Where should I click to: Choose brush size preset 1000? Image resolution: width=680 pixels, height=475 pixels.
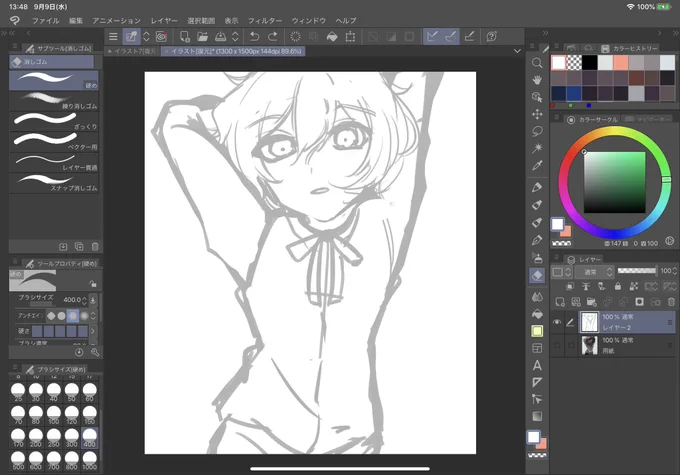89,461
